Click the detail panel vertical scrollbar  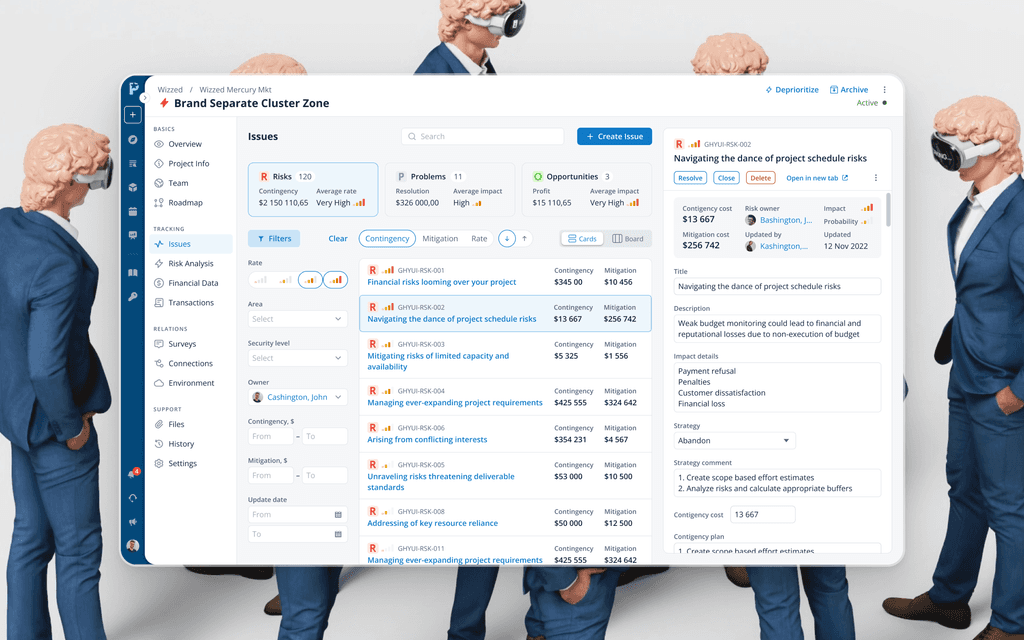pyautogui.click(x=888, y=209)
